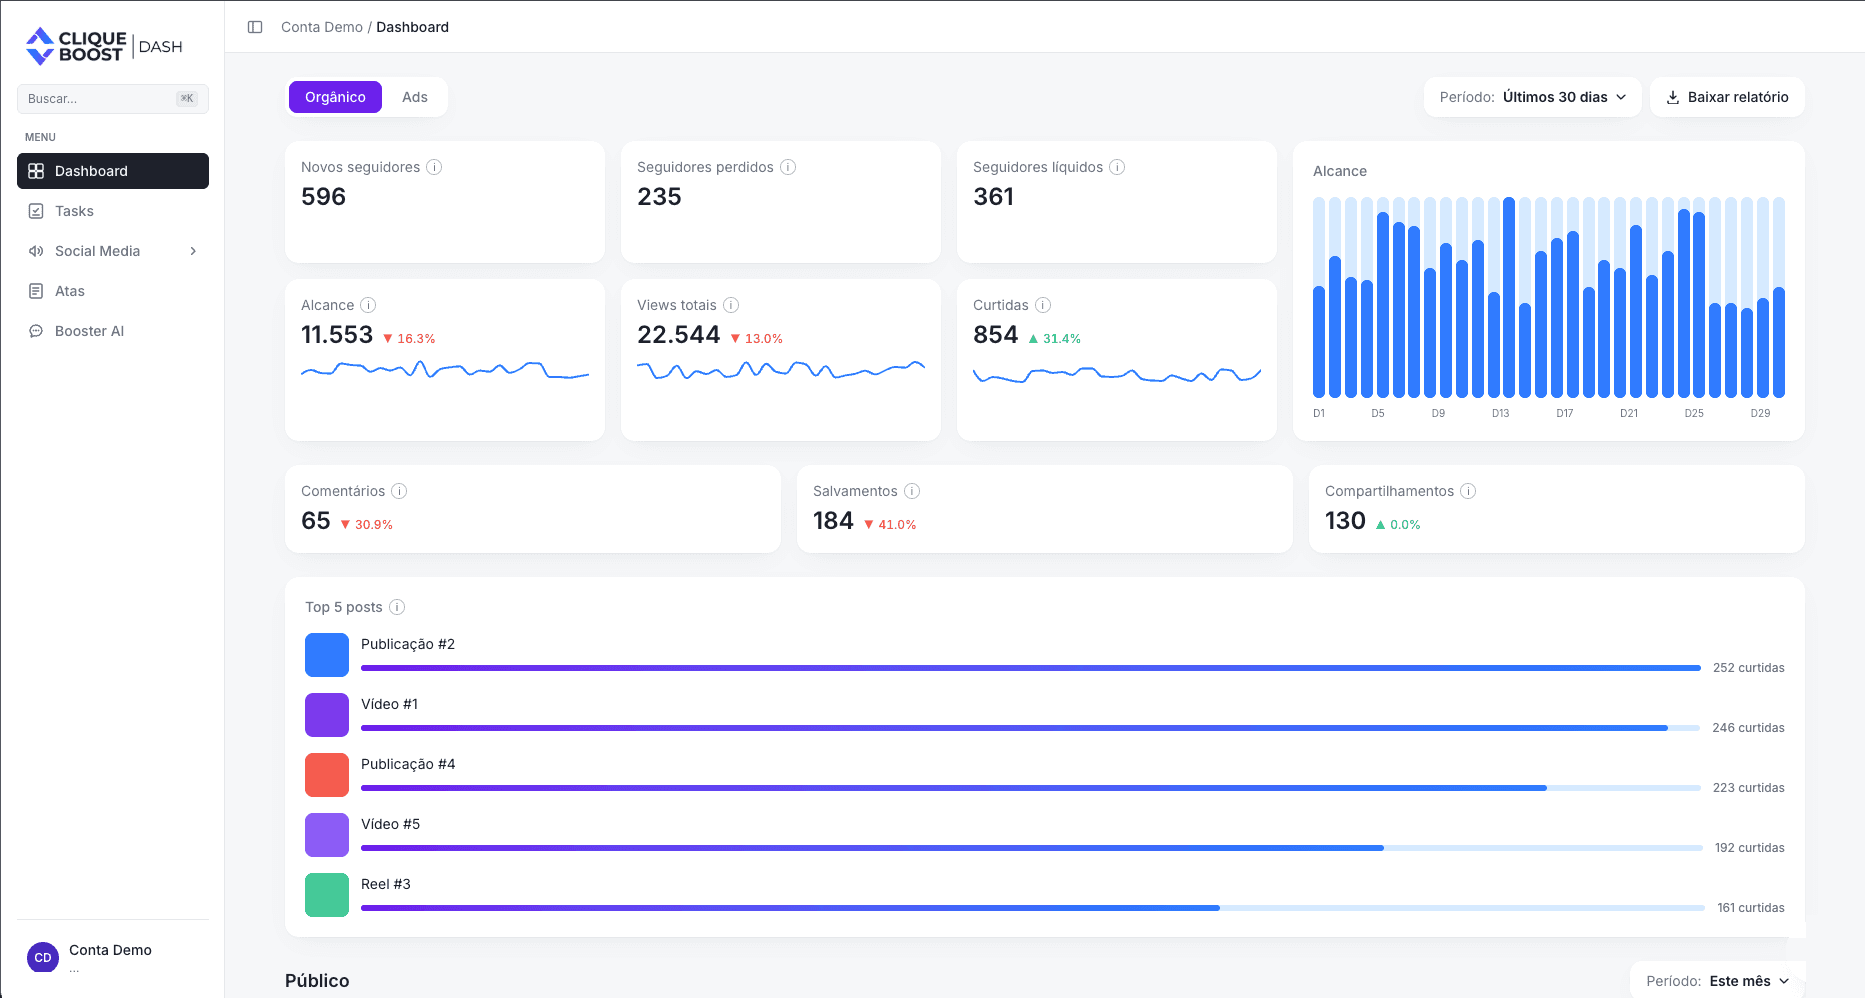
Task: Click info icon next to Novos seguidores
Action: (434, 167)
